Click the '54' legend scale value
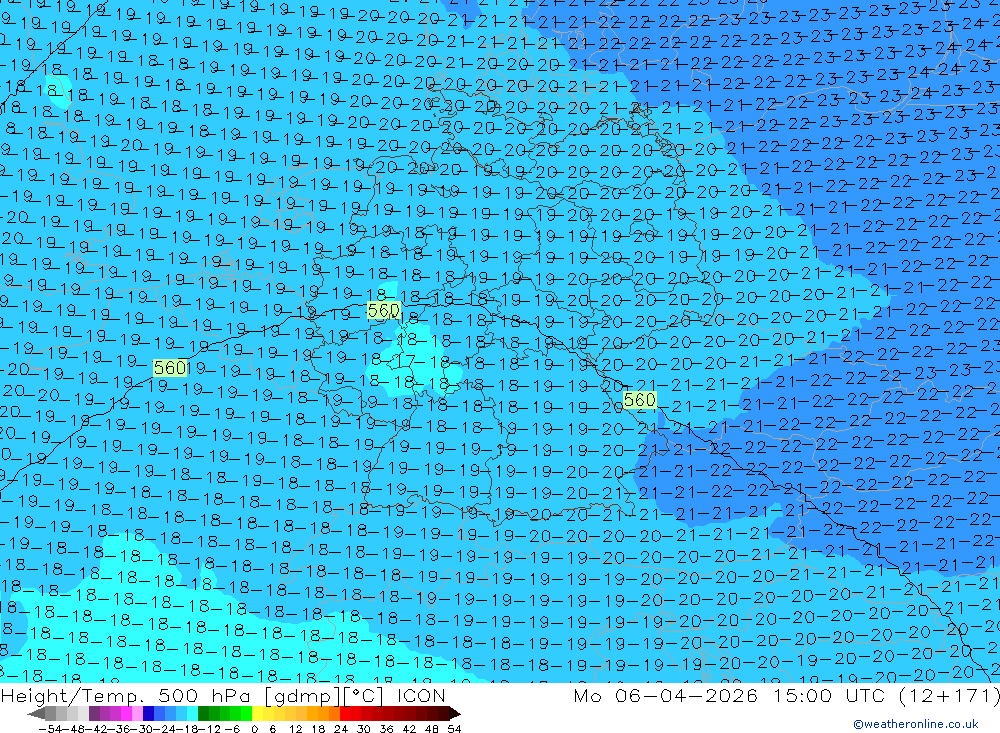 [x=454, y=729]
